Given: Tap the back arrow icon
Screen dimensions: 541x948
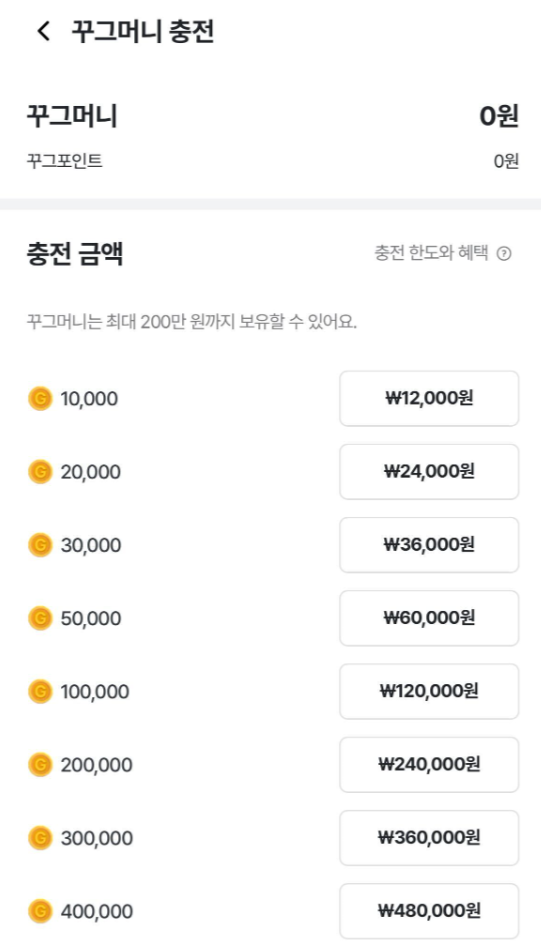Looking at the screenshot, I should [43, 31].
